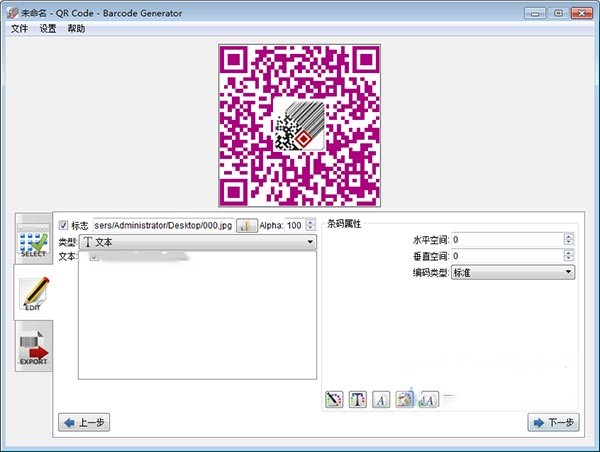Open the SELECT step in the sidebar
The image size is (600, 452).
click(x=34, y=241)
